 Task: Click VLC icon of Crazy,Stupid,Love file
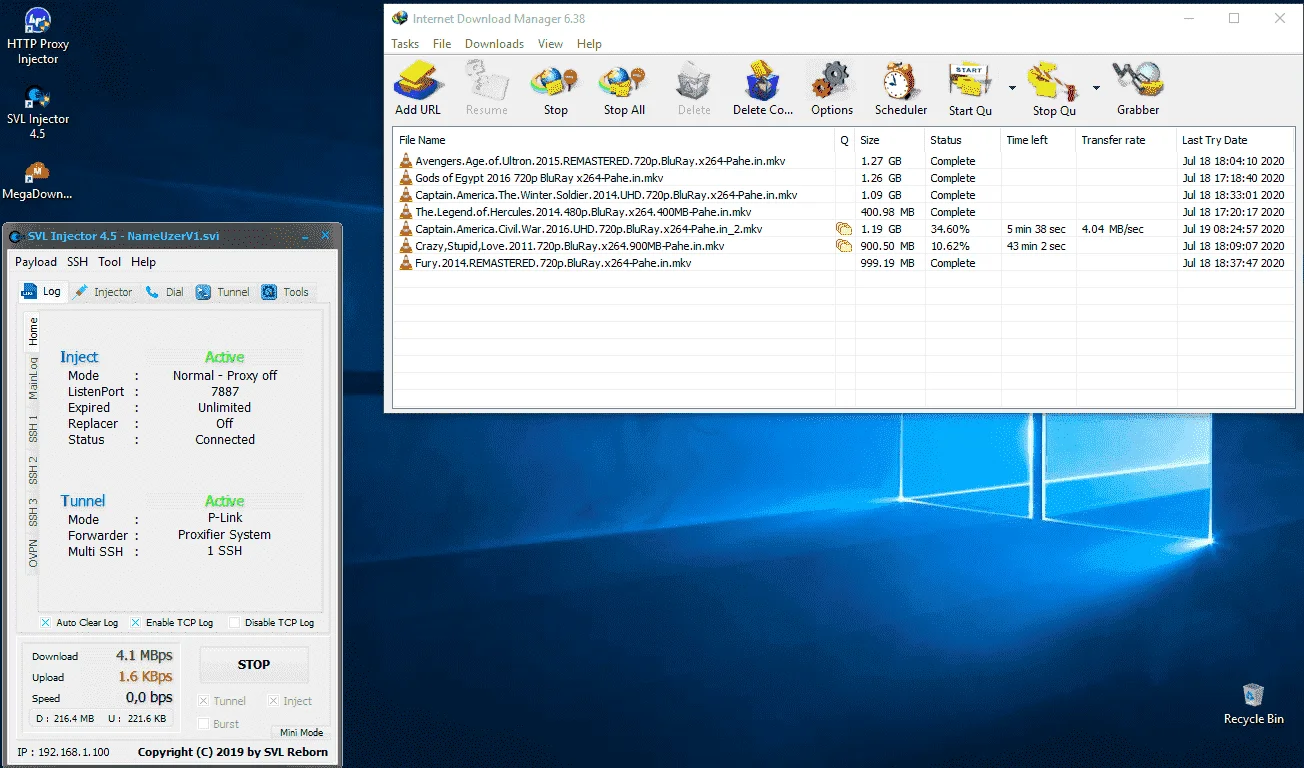[x=405, y=246]
